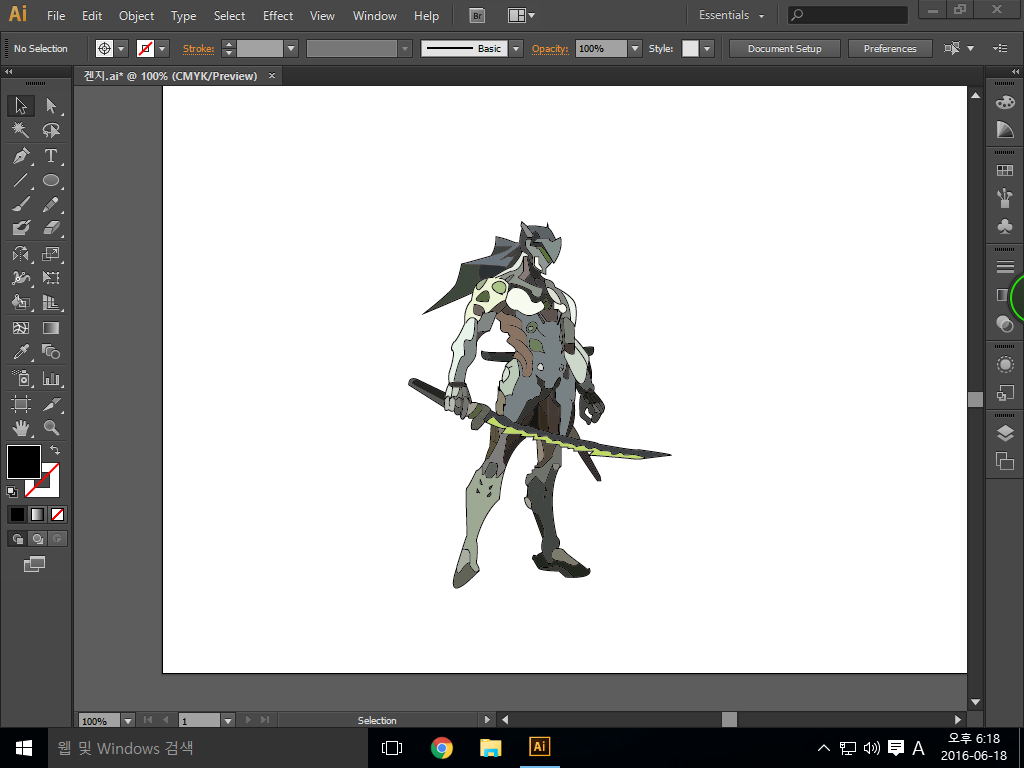
Task: Set paint mode to None
Action: point(57,515)
